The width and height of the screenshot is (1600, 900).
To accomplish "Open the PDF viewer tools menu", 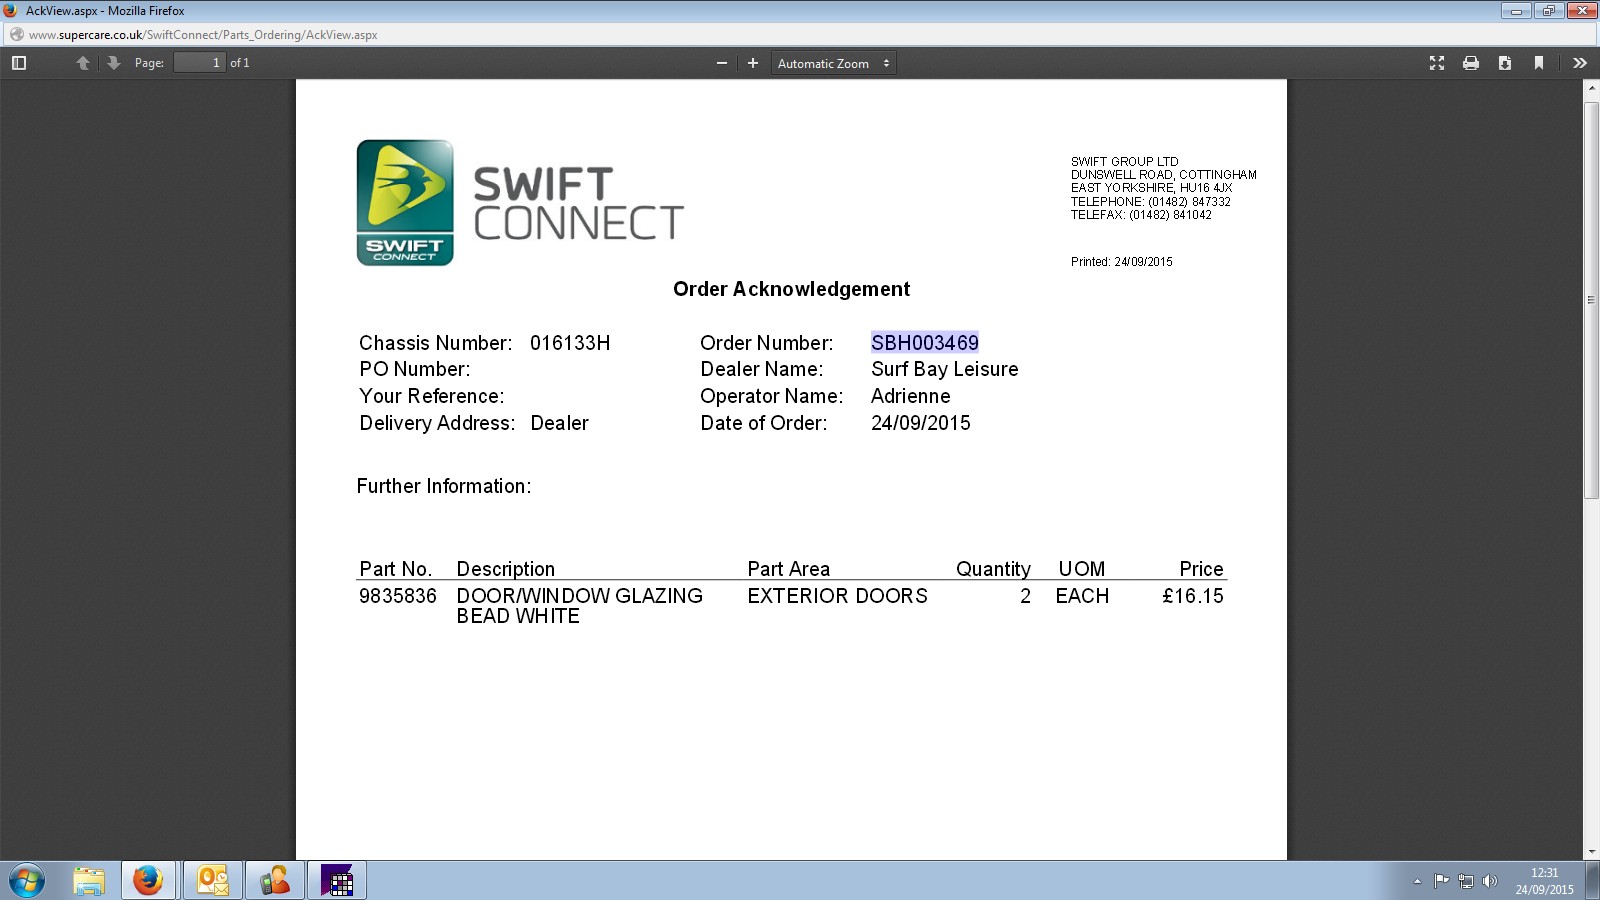I will tap(1580, 63).
